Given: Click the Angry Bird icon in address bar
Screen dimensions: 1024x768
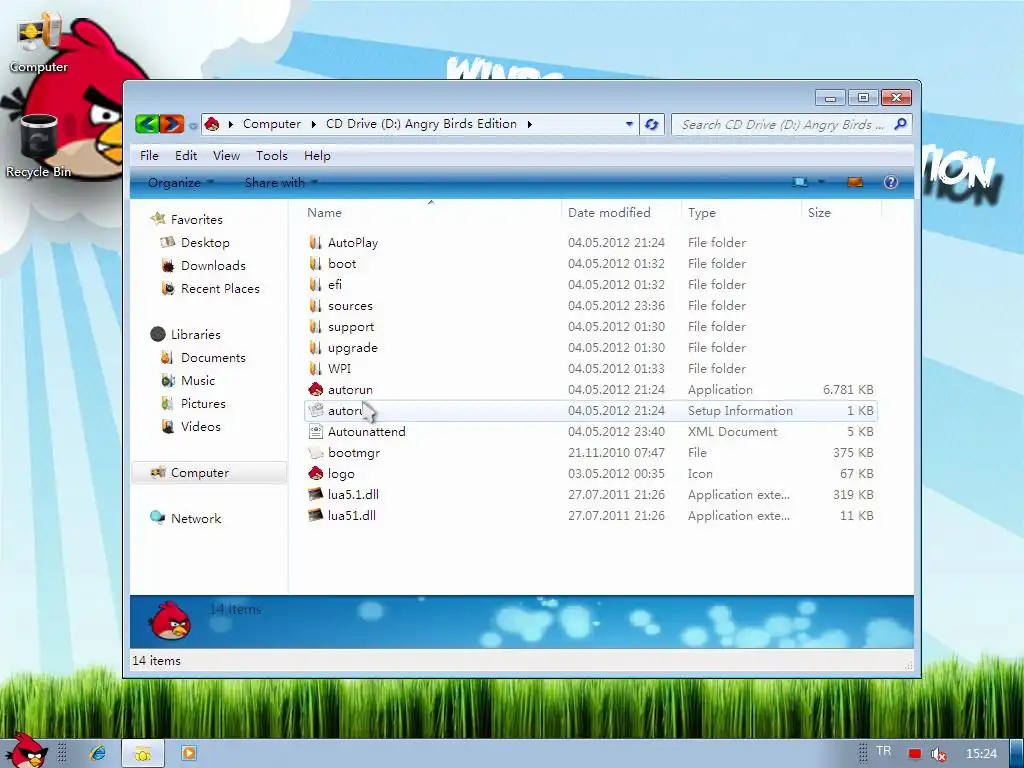Looking at the screenshot, I should [x=212, y=123].
